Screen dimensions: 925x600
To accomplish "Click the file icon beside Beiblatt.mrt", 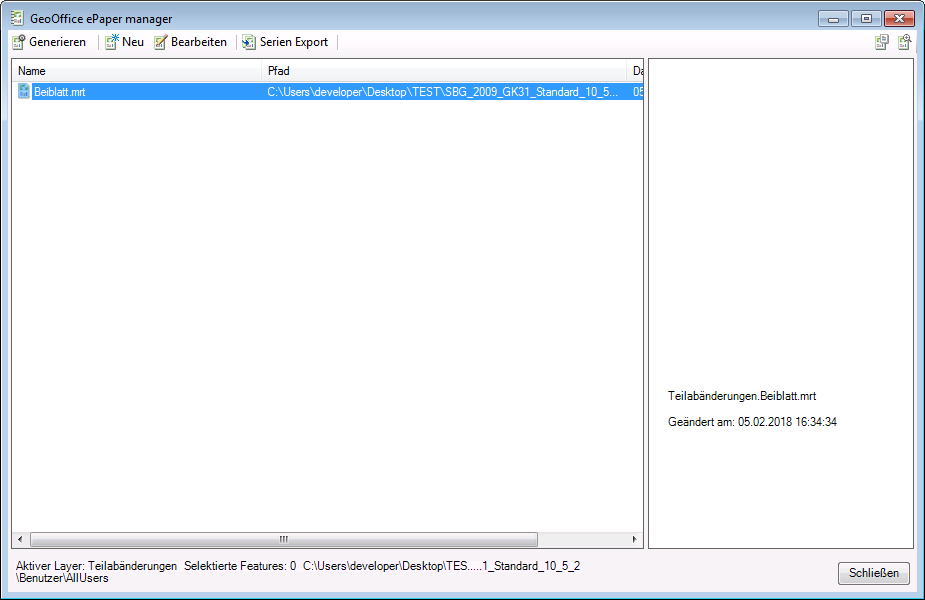I will pyautogui.click(x=24, y=91).
